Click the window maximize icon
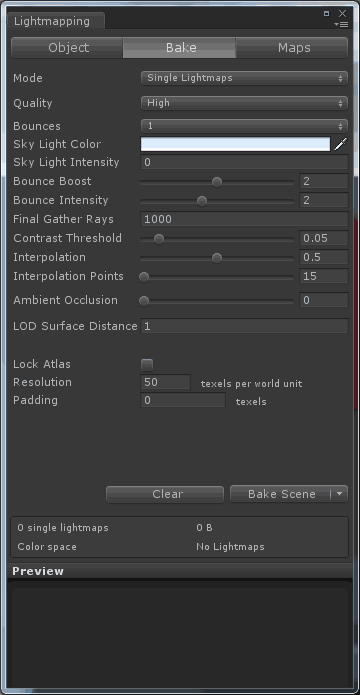This screenshot has width=360, height=695. [326, 13]
